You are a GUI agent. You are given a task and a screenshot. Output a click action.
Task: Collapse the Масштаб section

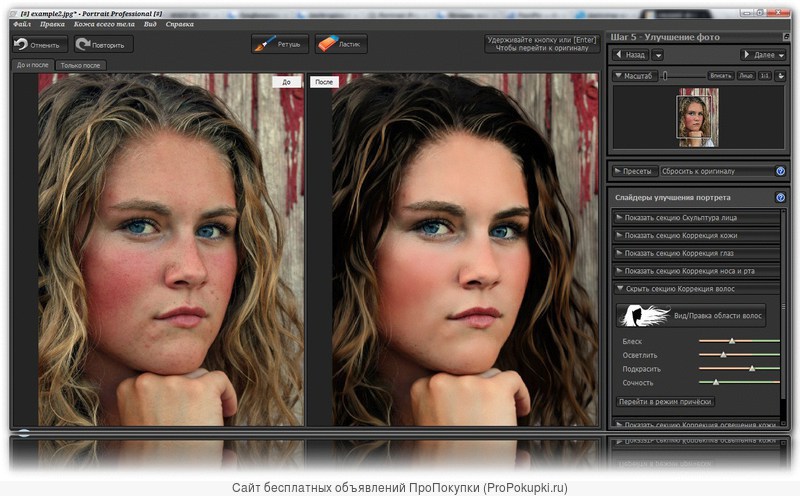635,76
